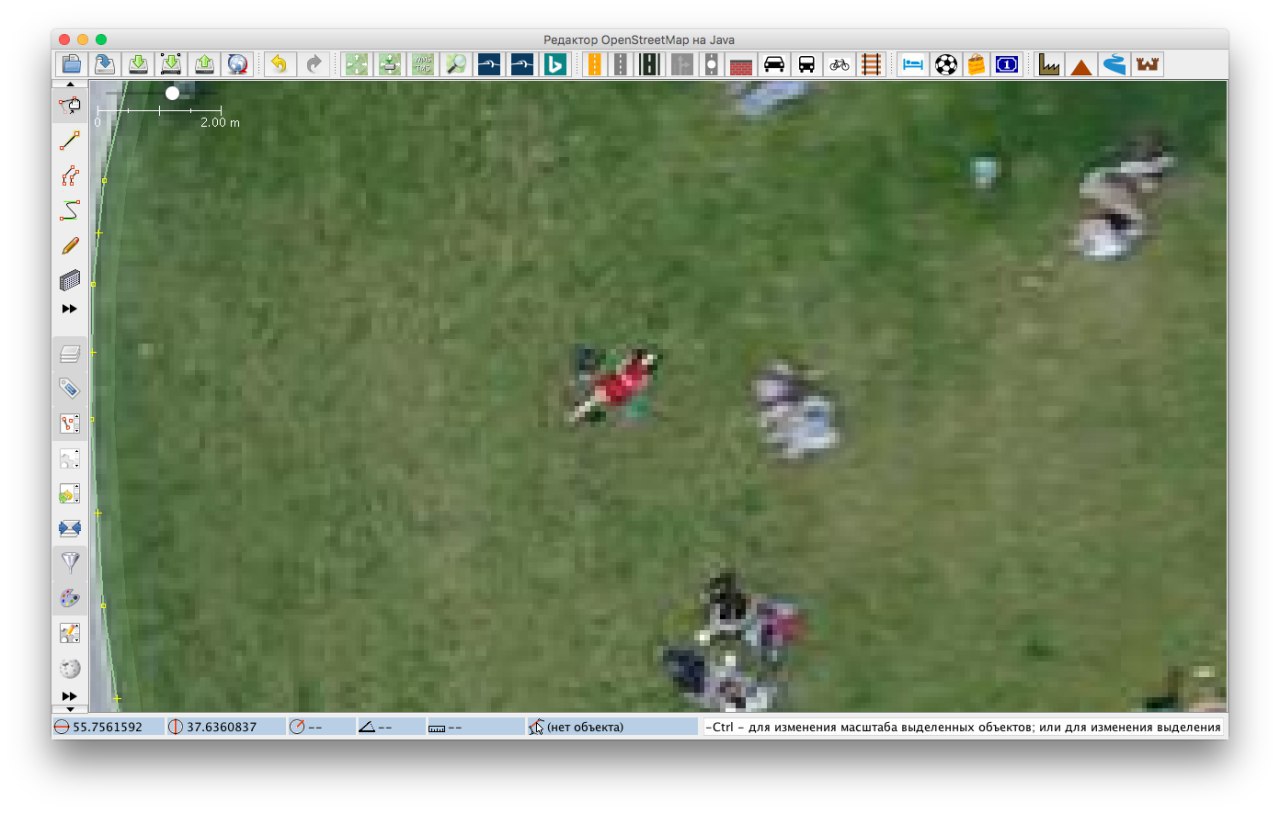The height and width of the screenshot is (813, 1280).
Task: Activate the green curve draw tool
Action: (70, 211)
